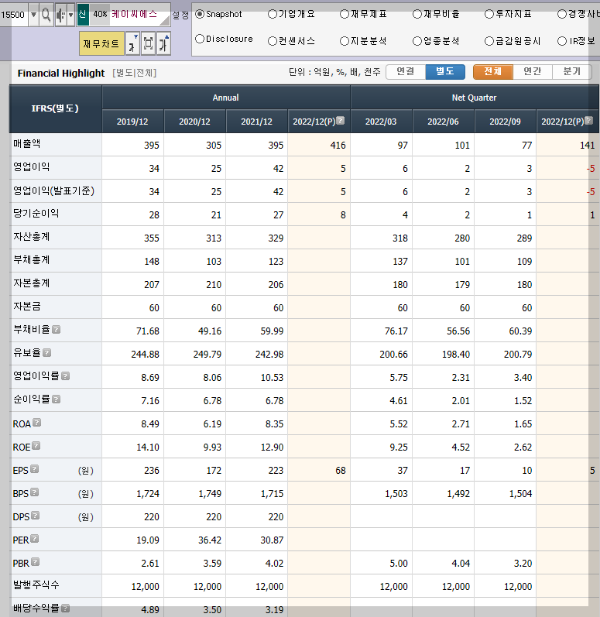Click ROE value 14.10 for 2019/12
Image resolution: width=600 pixels, height=617 pixels.
click(148, 447)
